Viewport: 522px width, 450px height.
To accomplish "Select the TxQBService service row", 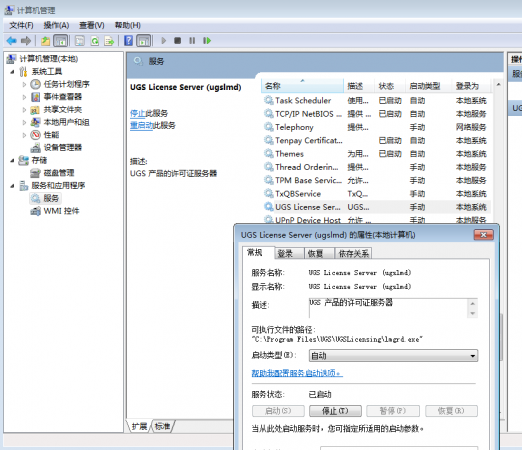I will 376,194.
